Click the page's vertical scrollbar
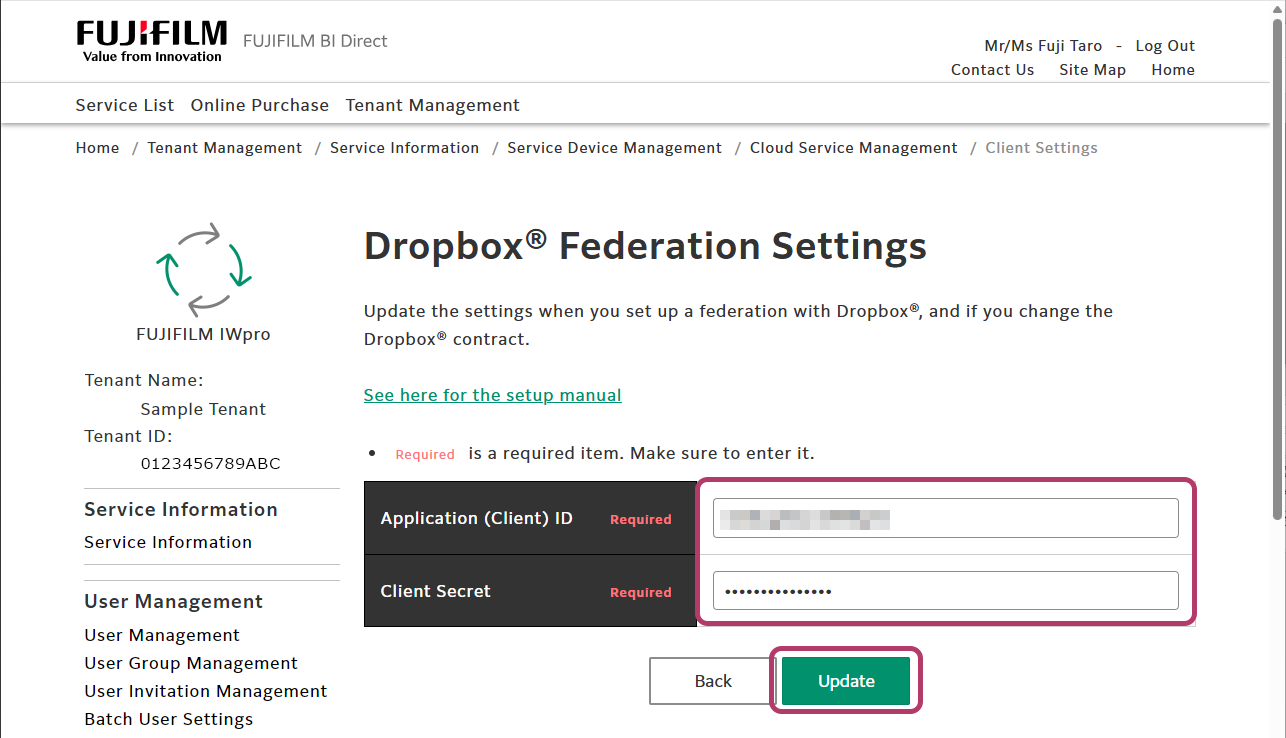 click(1277, 270)
